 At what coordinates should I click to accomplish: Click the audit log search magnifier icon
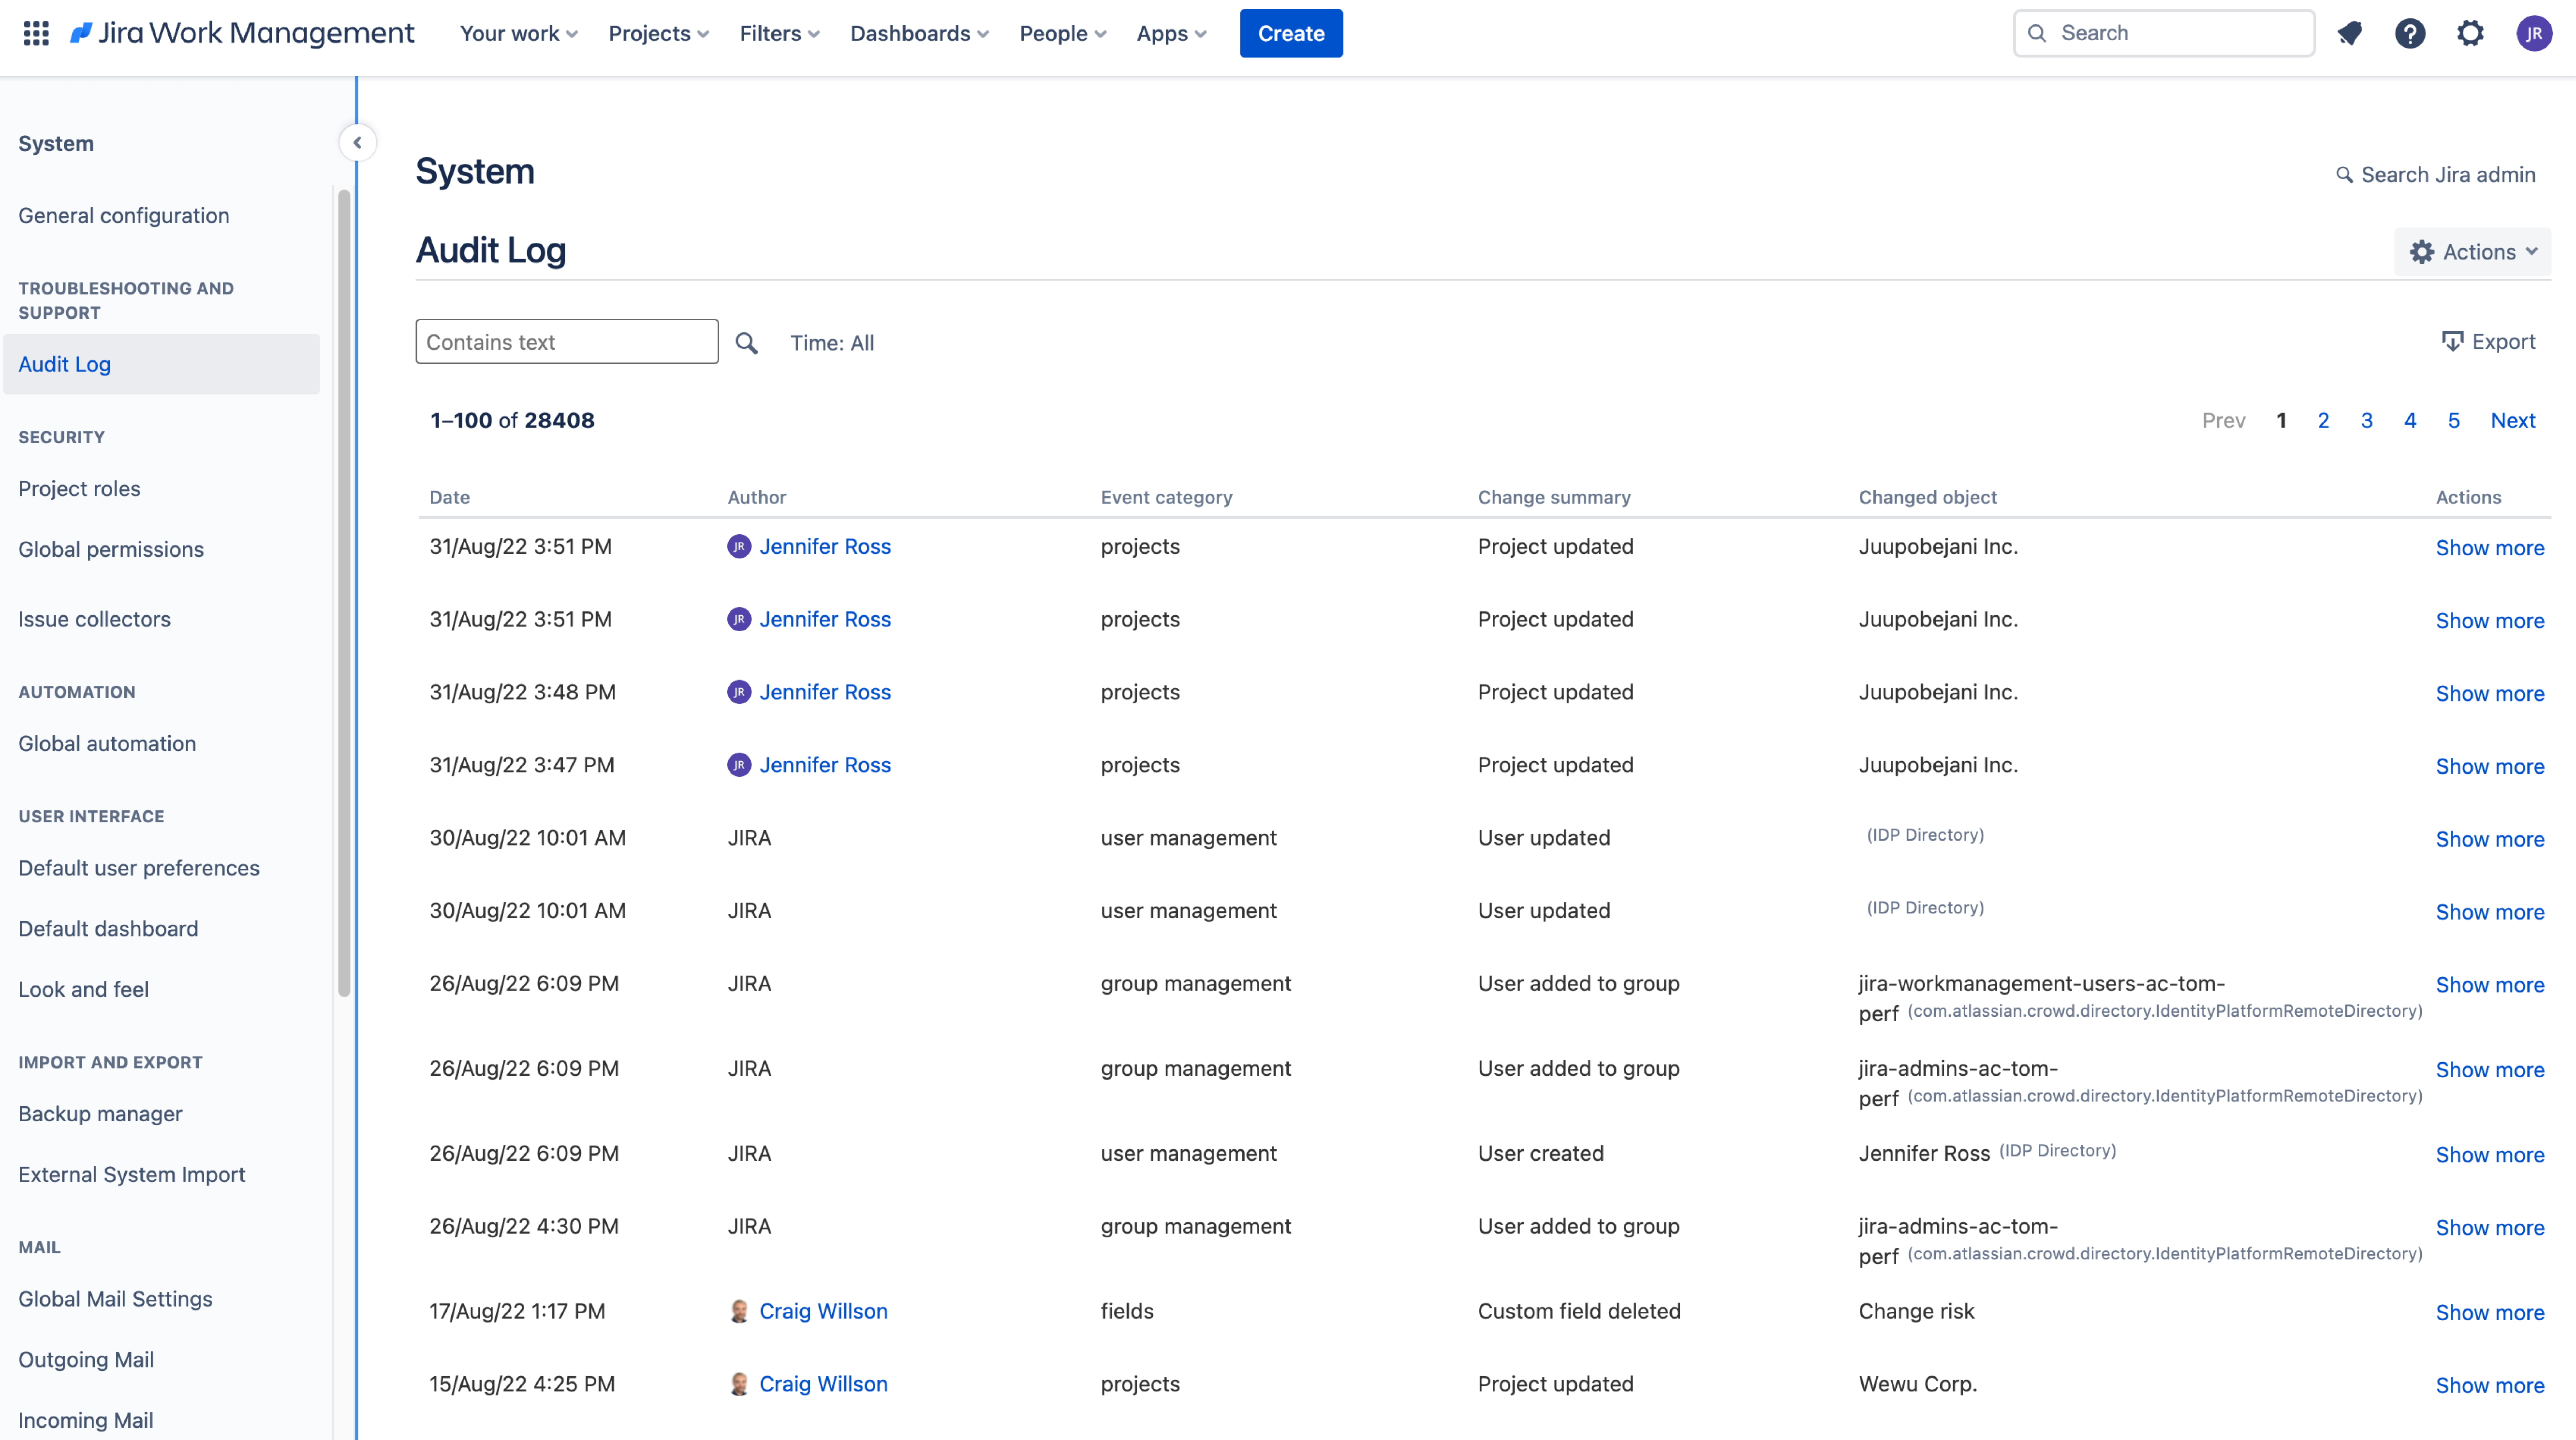tap(746, 343)
